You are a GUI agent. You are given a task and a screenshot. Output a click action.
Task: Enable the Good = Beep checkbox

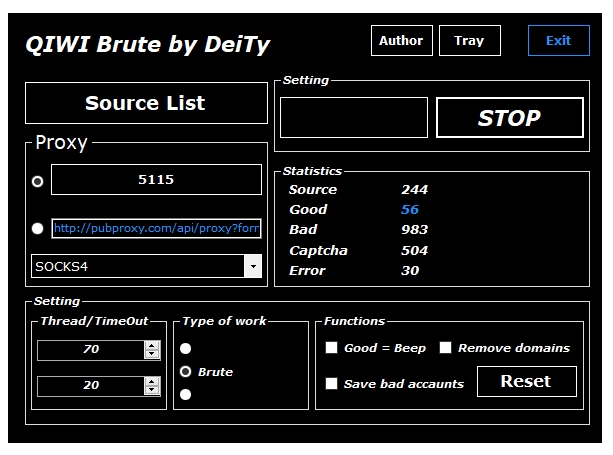[331, 348]
